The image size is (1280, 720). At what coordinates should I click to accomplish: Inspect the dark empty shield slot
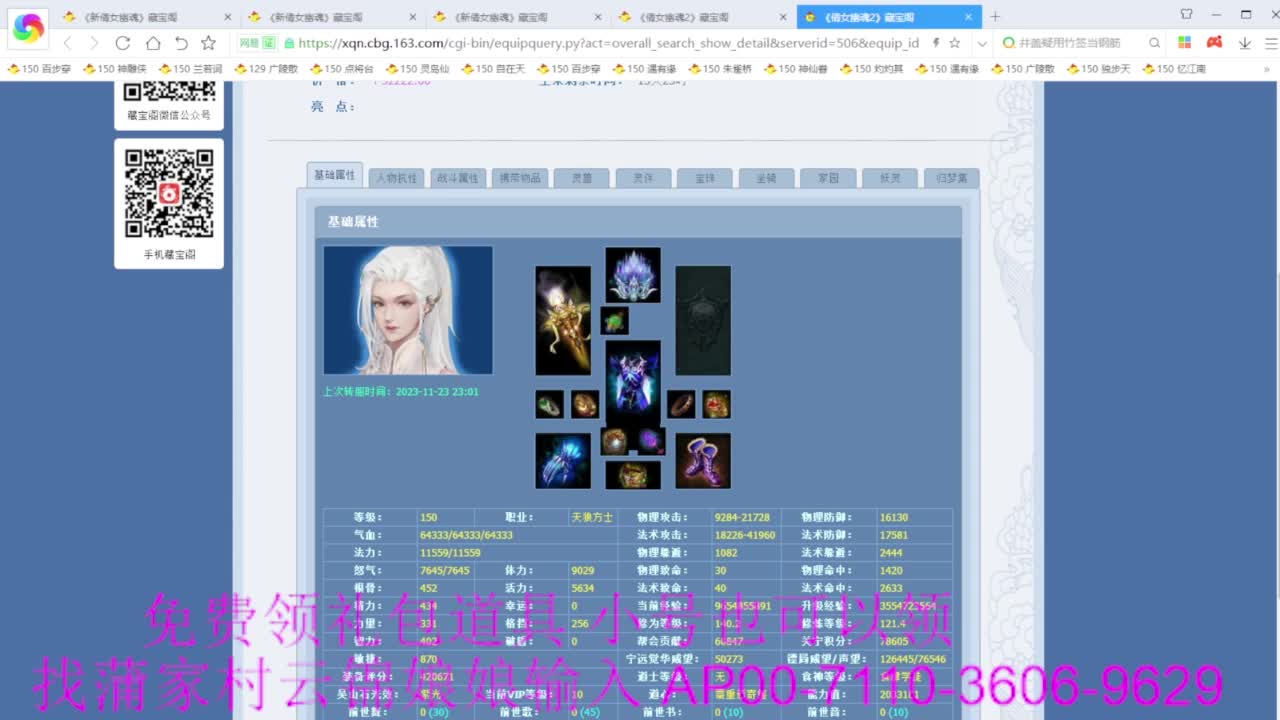point(703,320)
